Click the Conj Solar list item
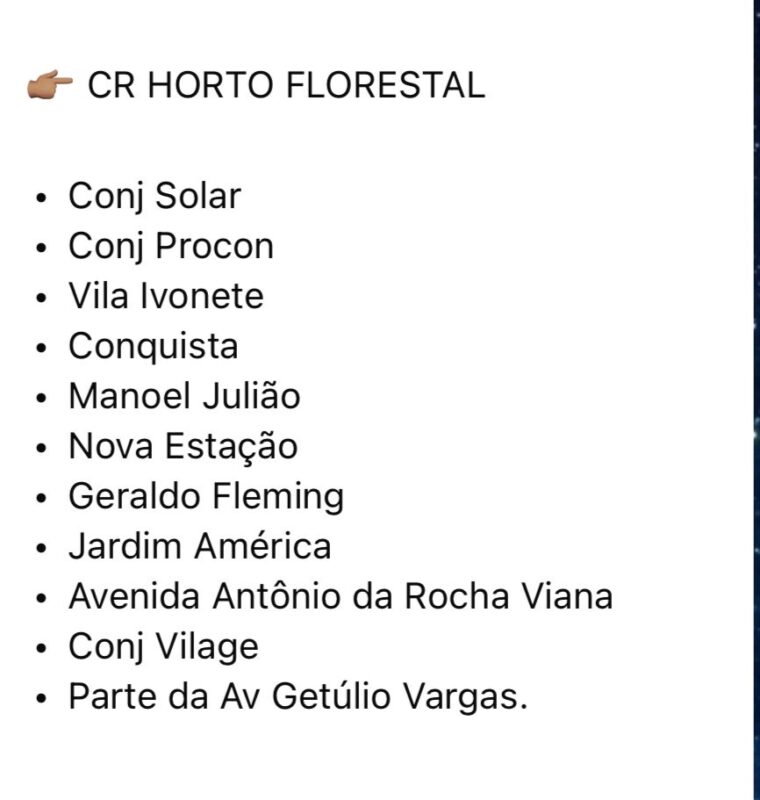This screenshot has width=760, height=800. (155, 197)
